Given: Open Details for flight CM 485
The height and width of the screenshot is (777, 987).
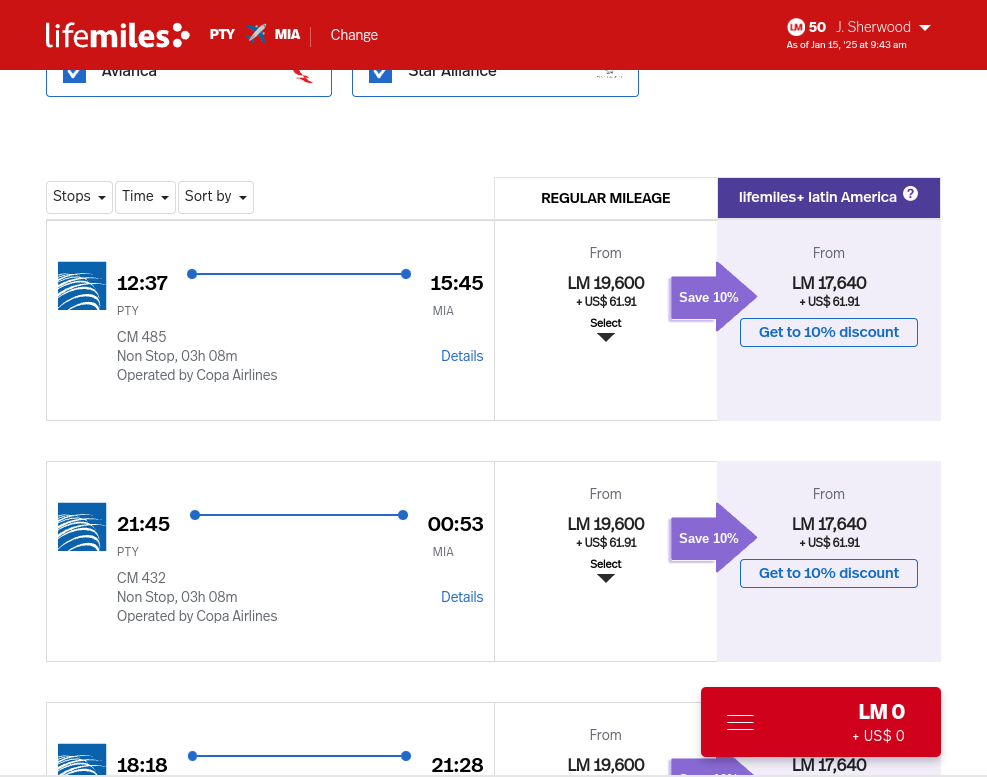Looking at the screenshot, I should (x=462, y=356).
